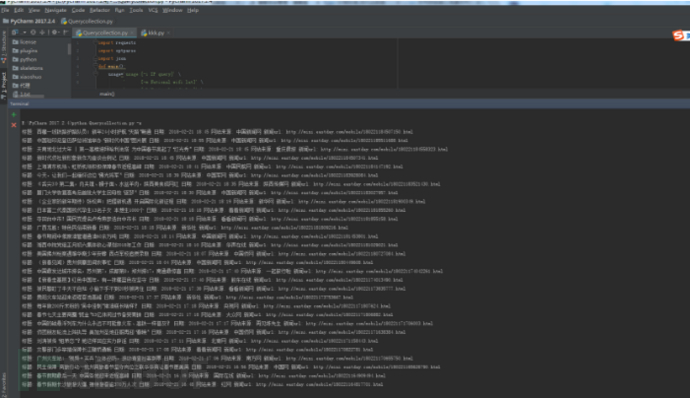Click the Python file icon on Querycollection.py tab
690x398 pixels.
79,33
